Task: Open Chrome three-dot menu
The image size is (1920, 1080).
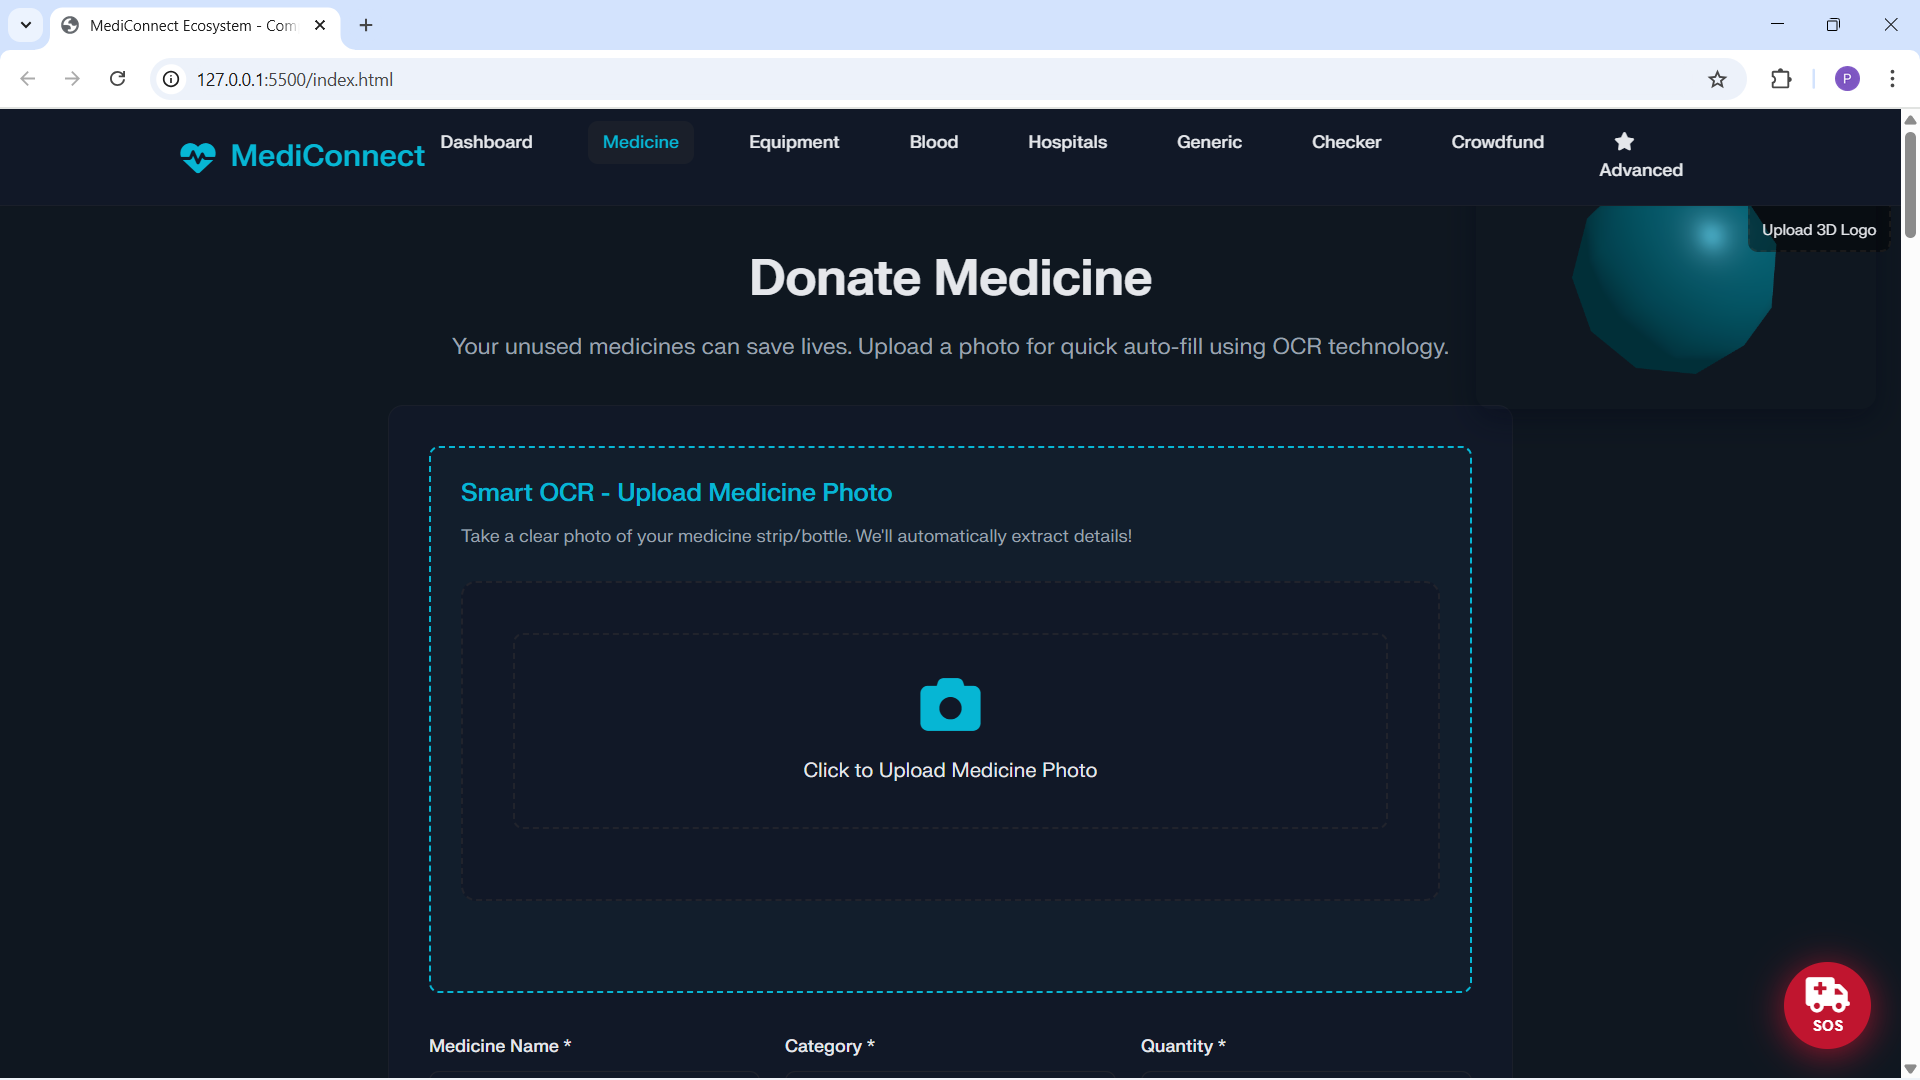Action: [1892, 80]
